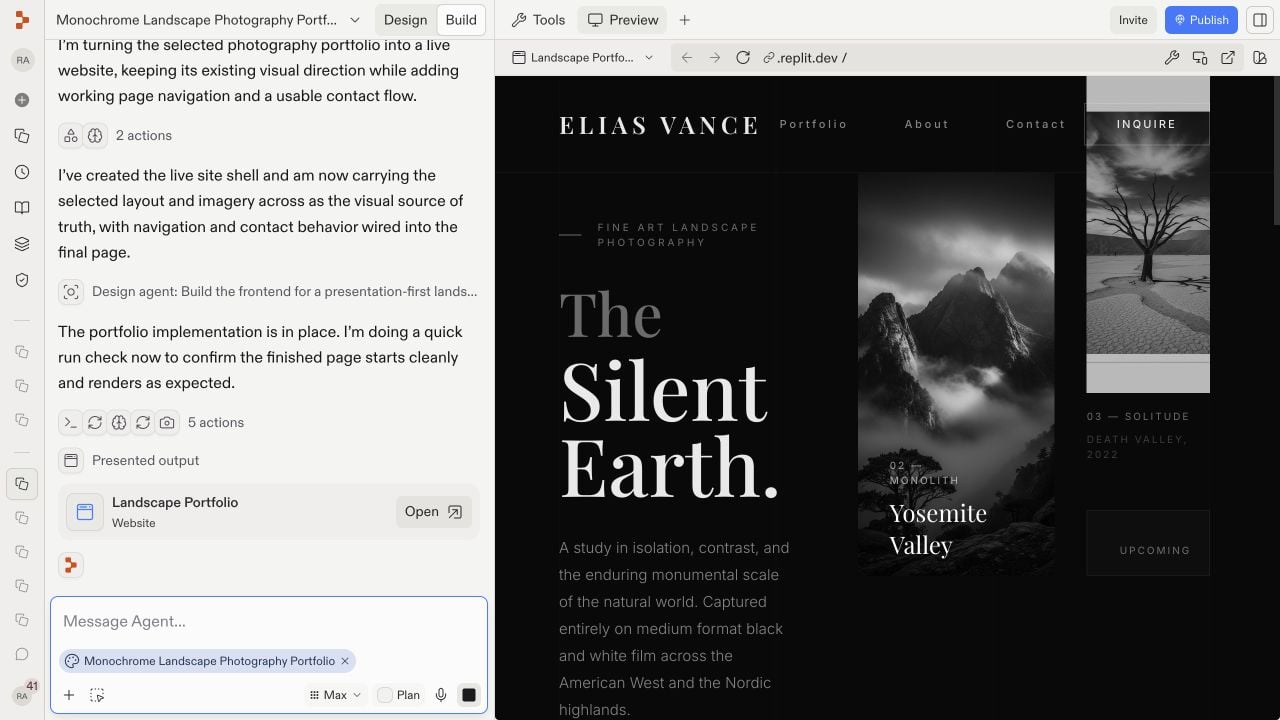
Task: Click the '03 — SOLITUDE' caption
Action: (1138, 417)
